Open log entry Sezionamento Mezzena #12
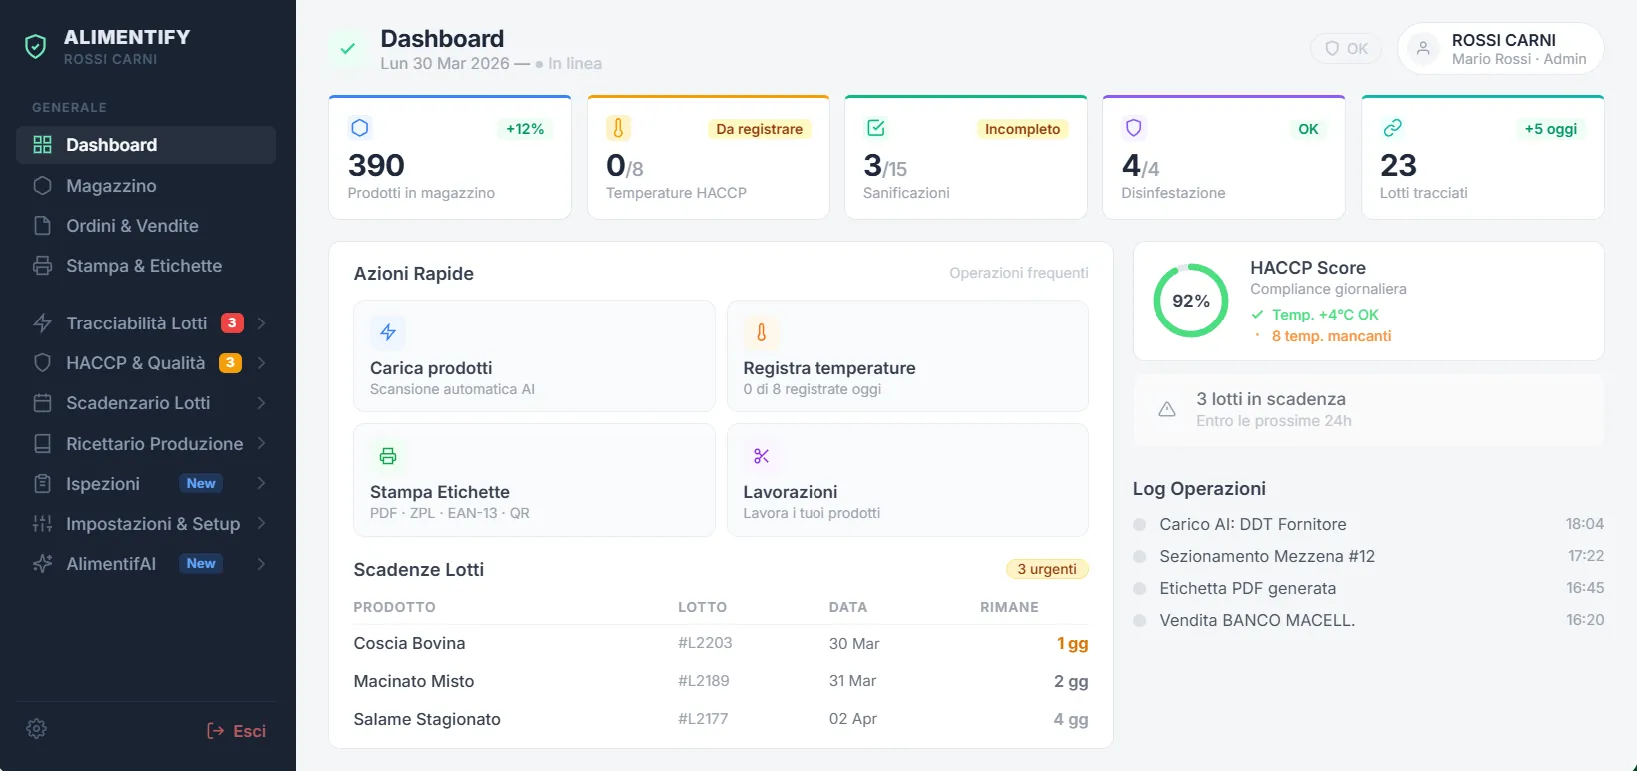Image resolution: width=1637 pixels, height=771 pixels. [x=1369, y=556]
